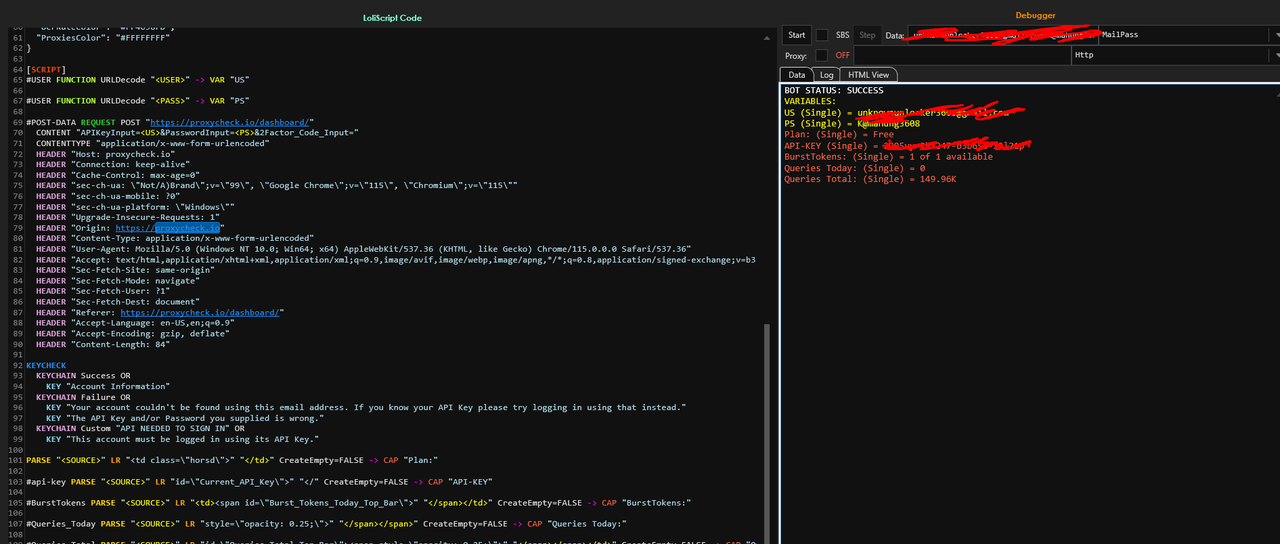This screenshot has height=544, width=1280.
Task: Switch to the Data tab
Action: pyautogui.click(x=796, y=75)
